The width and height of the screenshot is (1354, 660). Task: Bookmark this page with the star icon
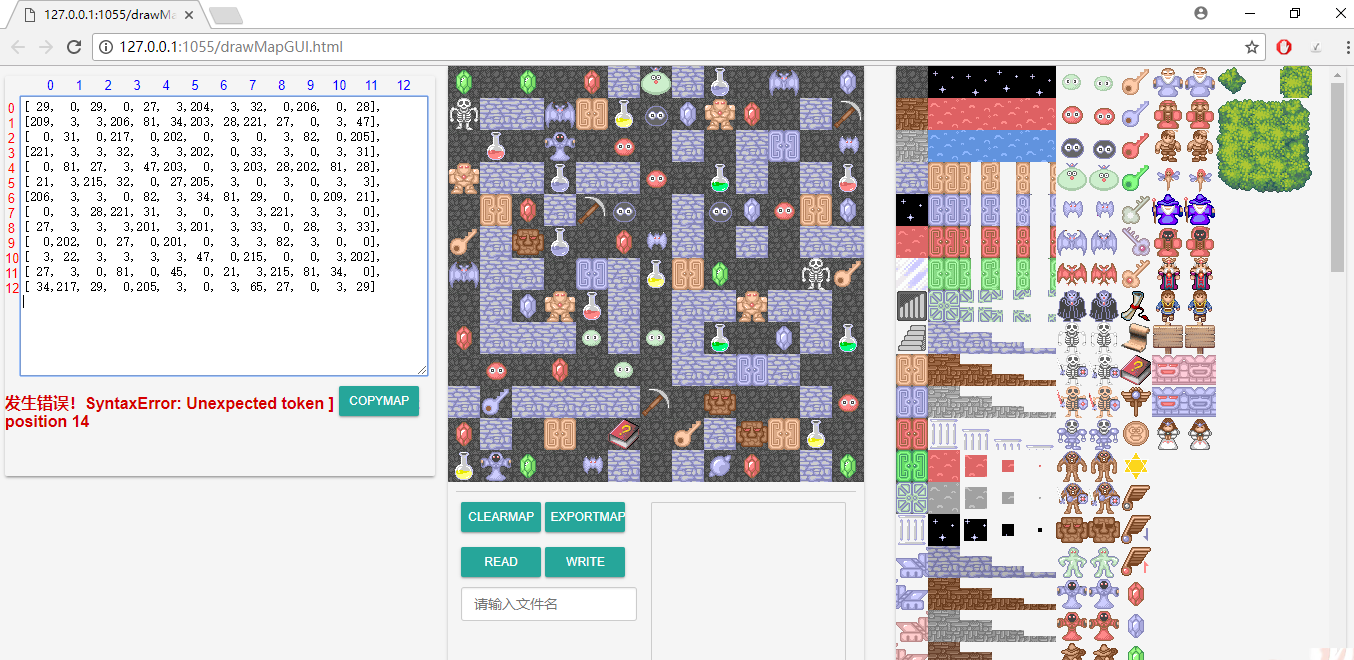(x=1251, y=47)
